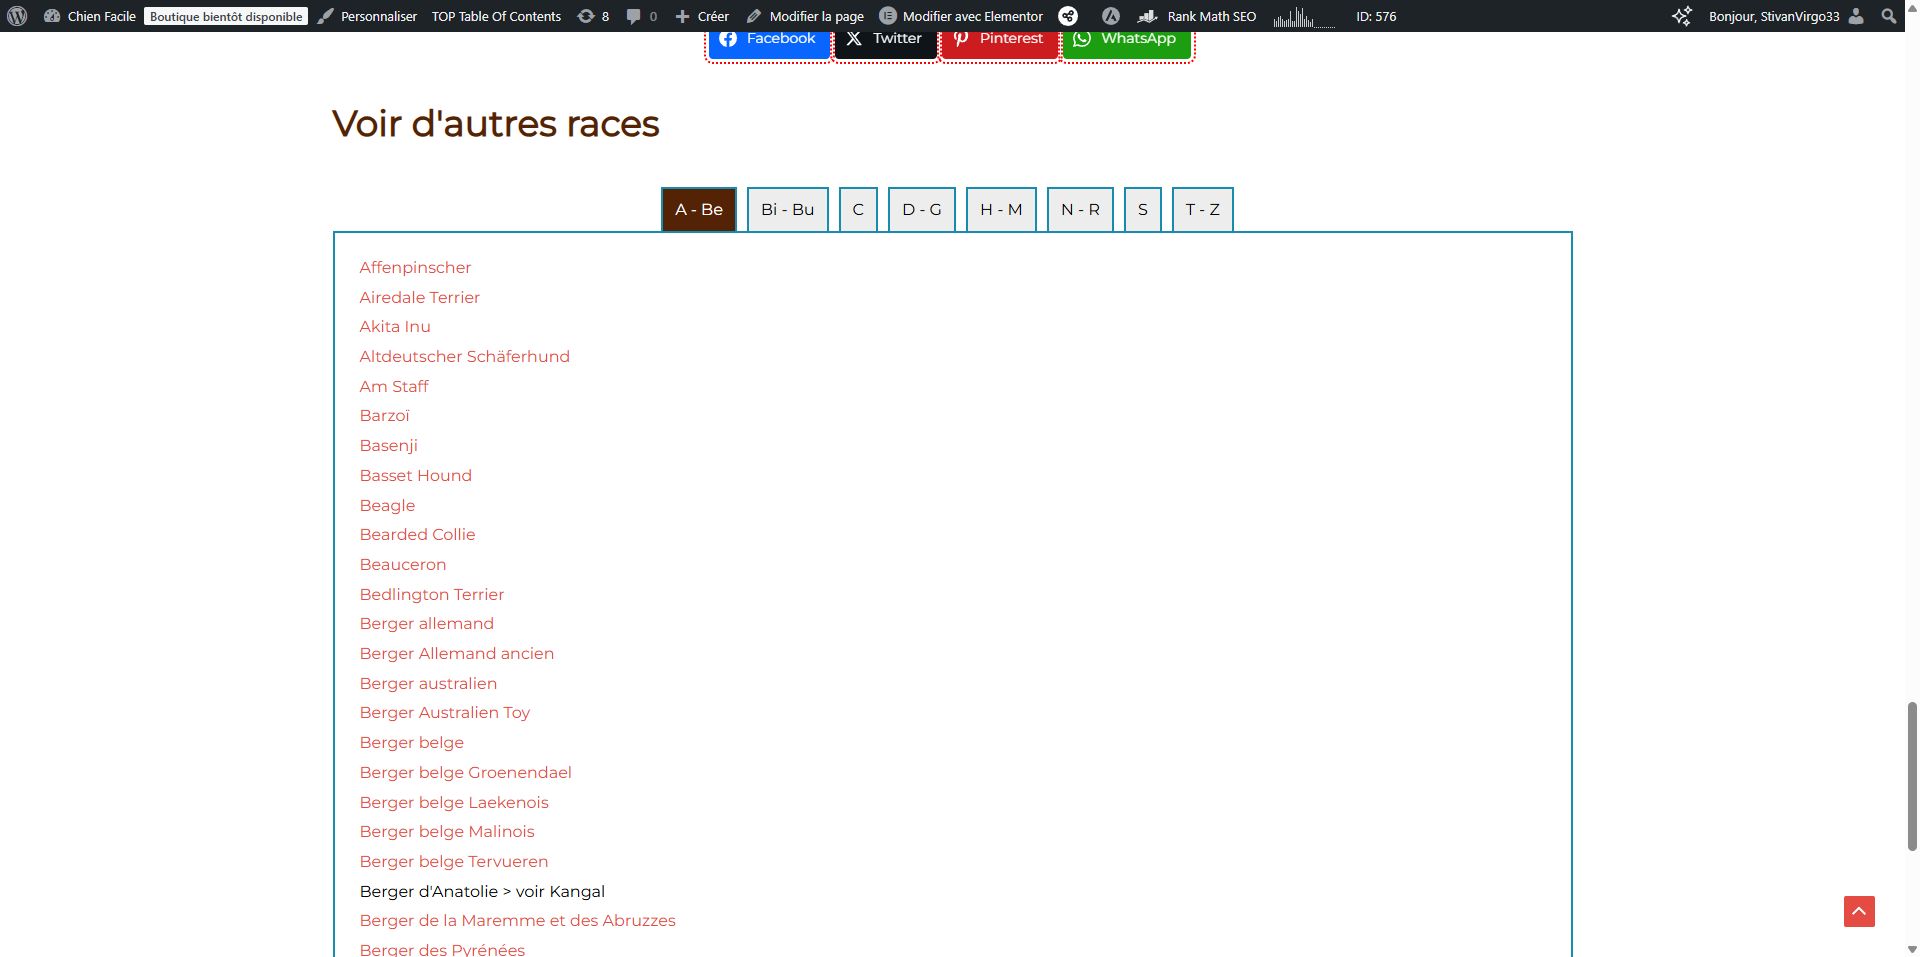This screenshot has width=1920, height=957.
Task: Click the updates icon showing 8
Action: [x=593, y=16]
